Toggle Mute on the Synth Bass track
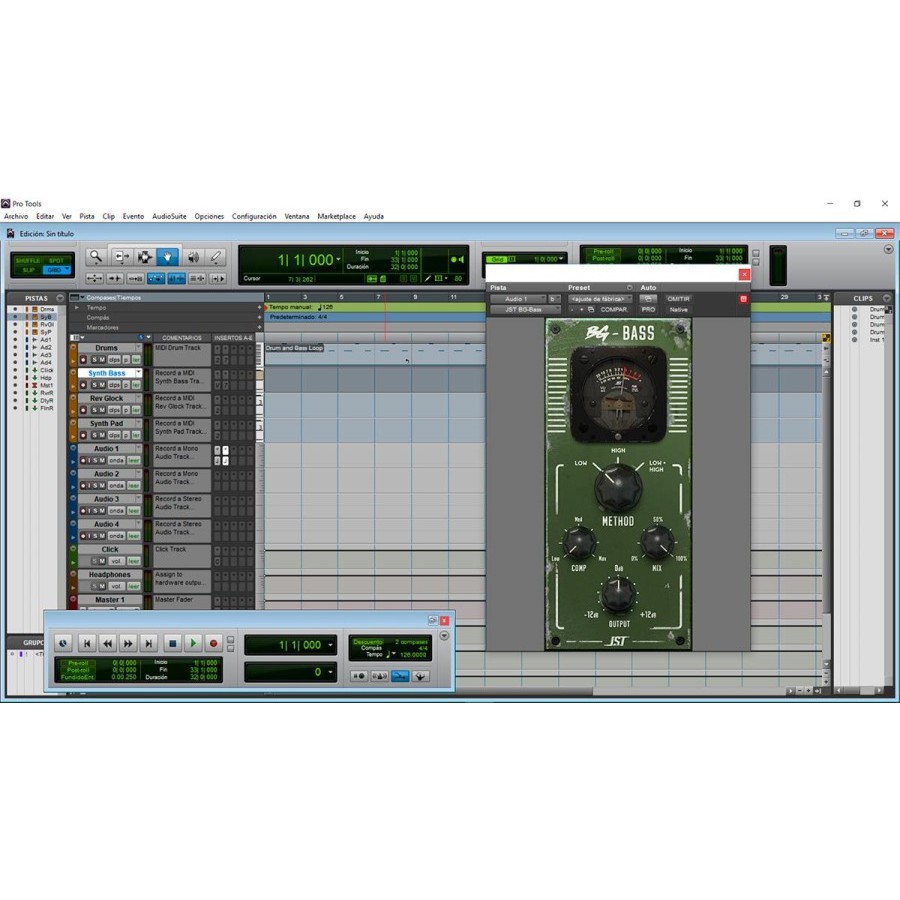The image size is (900, 900). click(101, 385)
